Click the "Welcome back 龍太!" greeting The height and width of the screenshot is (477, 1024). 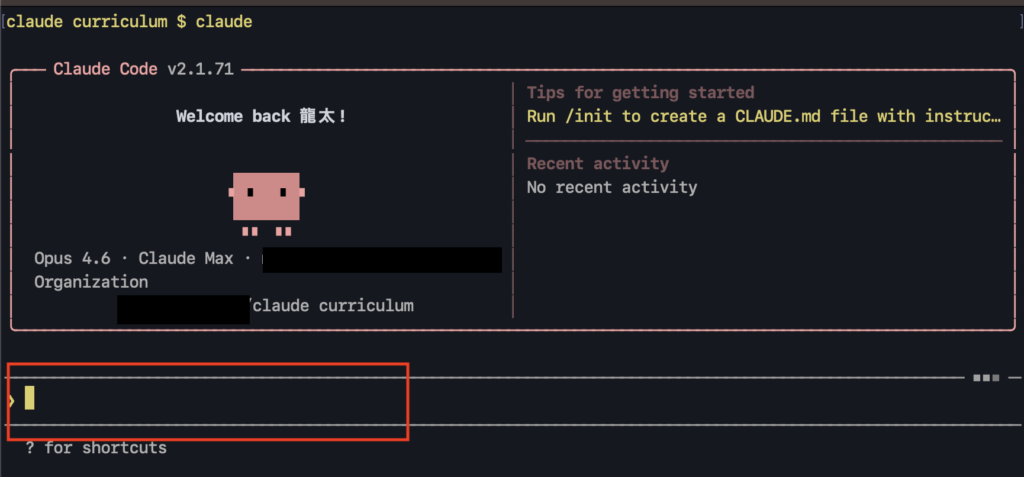coord(261,116)
